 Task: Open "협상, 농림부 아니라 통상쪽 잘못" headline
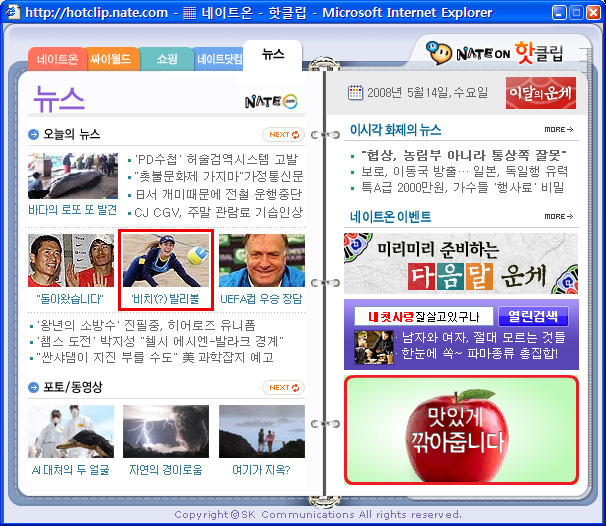(x=464, y=155)
